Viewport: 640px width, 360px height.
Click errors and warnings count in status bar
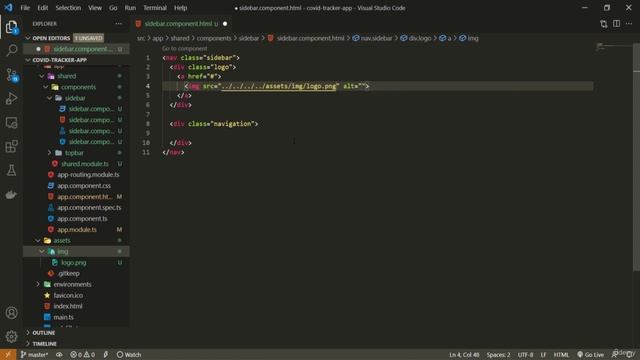[x=82, y=355]
